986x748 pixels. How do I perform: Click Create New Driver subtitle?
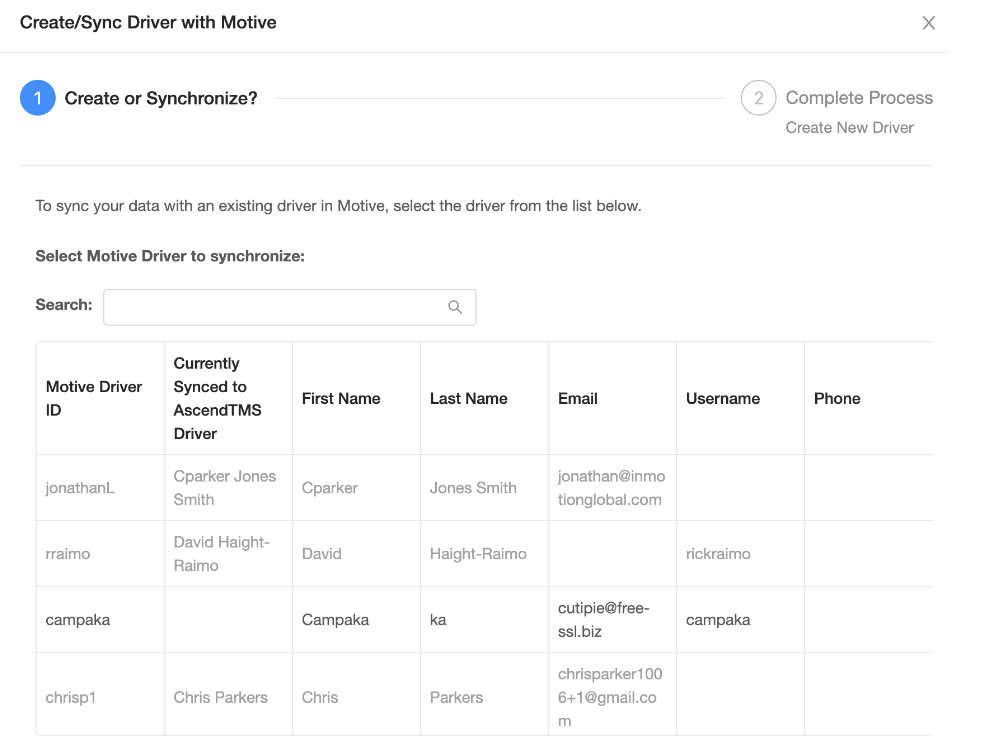click(x=850, y=128)
